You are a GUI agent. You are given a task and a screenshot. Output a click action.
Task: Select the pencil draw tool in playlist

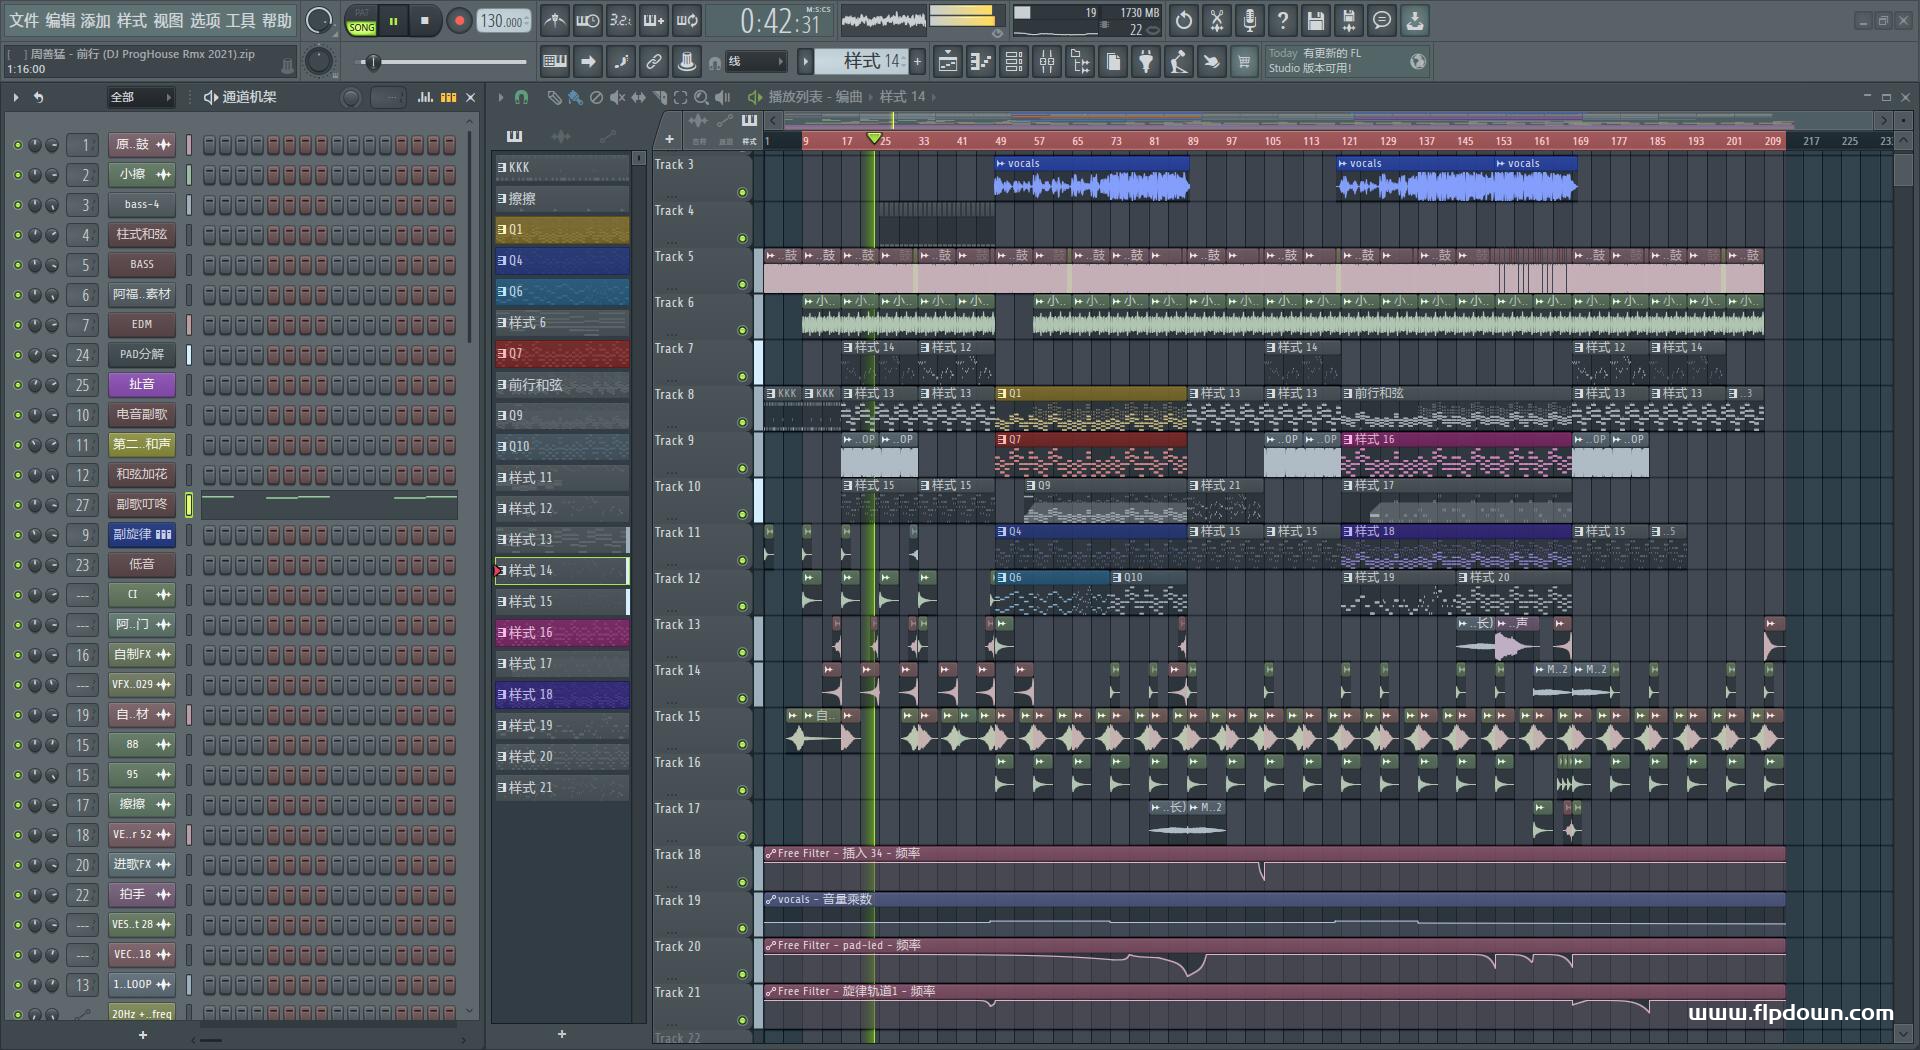pyautogui.click(x=554, y=97)
